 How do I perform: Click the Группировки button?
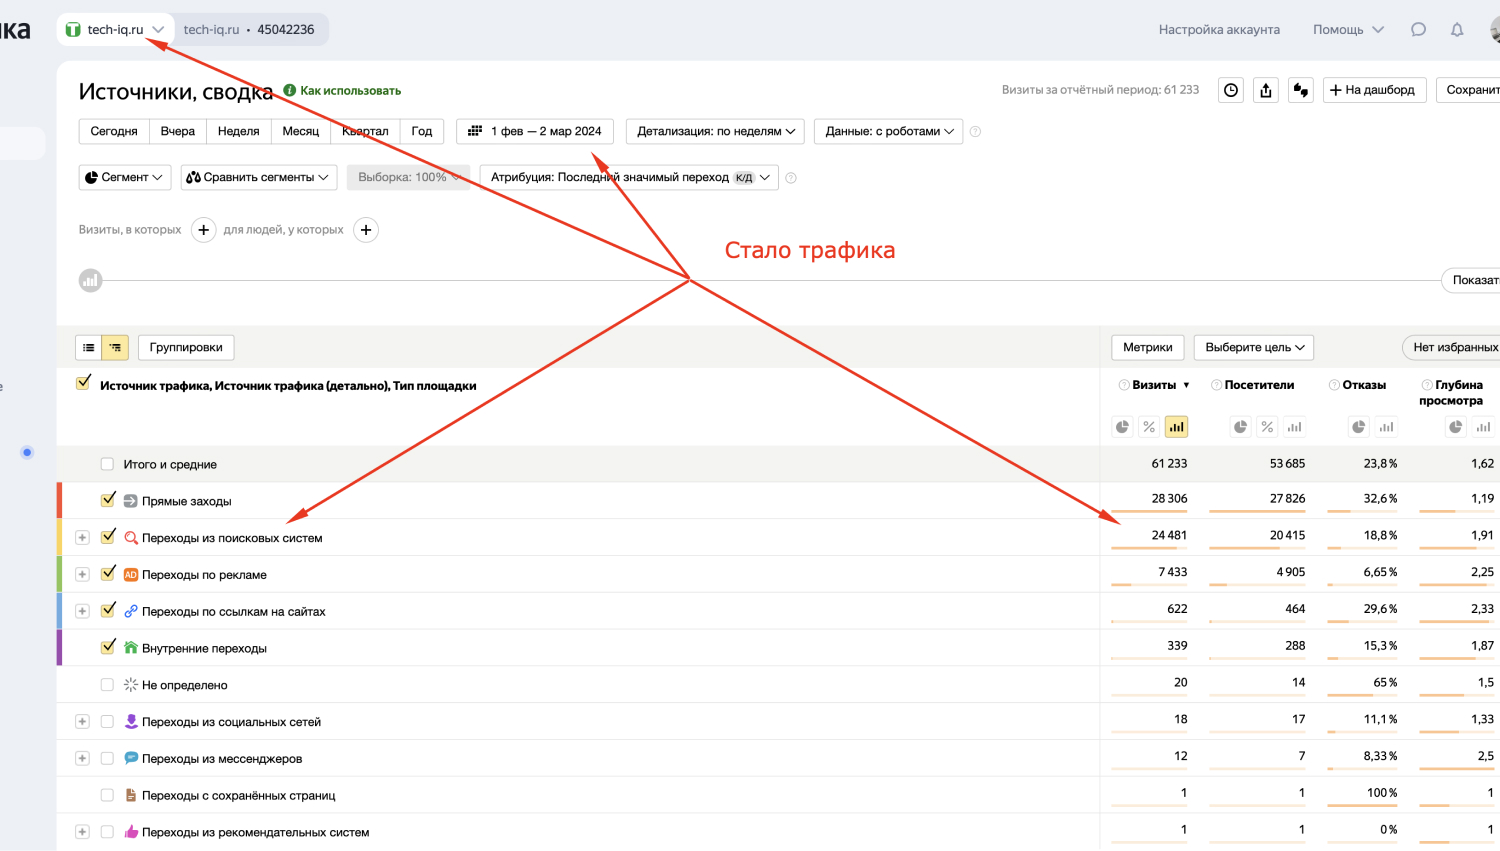point(186,347)
